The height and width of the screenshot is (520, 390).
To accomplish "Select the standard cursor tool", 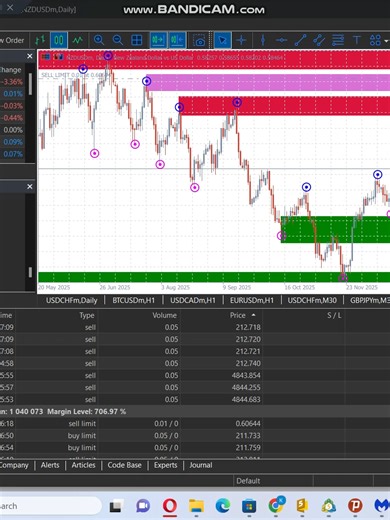I will coord(222,40).
